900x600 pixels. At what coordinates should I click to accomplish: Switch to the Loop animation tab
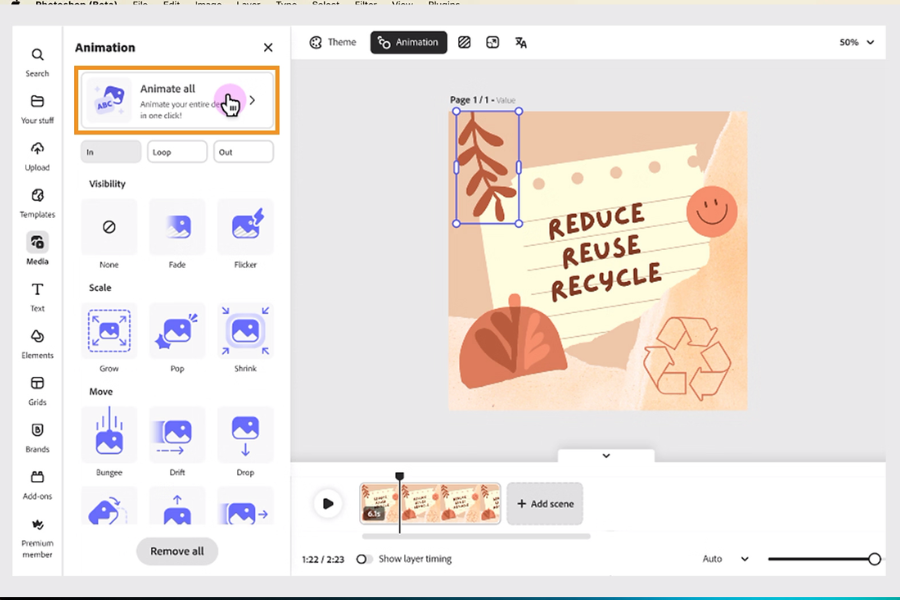coord(177,152)
